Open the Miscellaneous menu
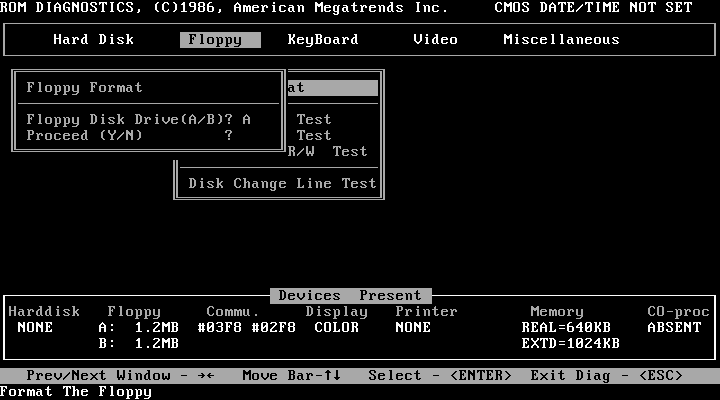 (x=561, y=40)
